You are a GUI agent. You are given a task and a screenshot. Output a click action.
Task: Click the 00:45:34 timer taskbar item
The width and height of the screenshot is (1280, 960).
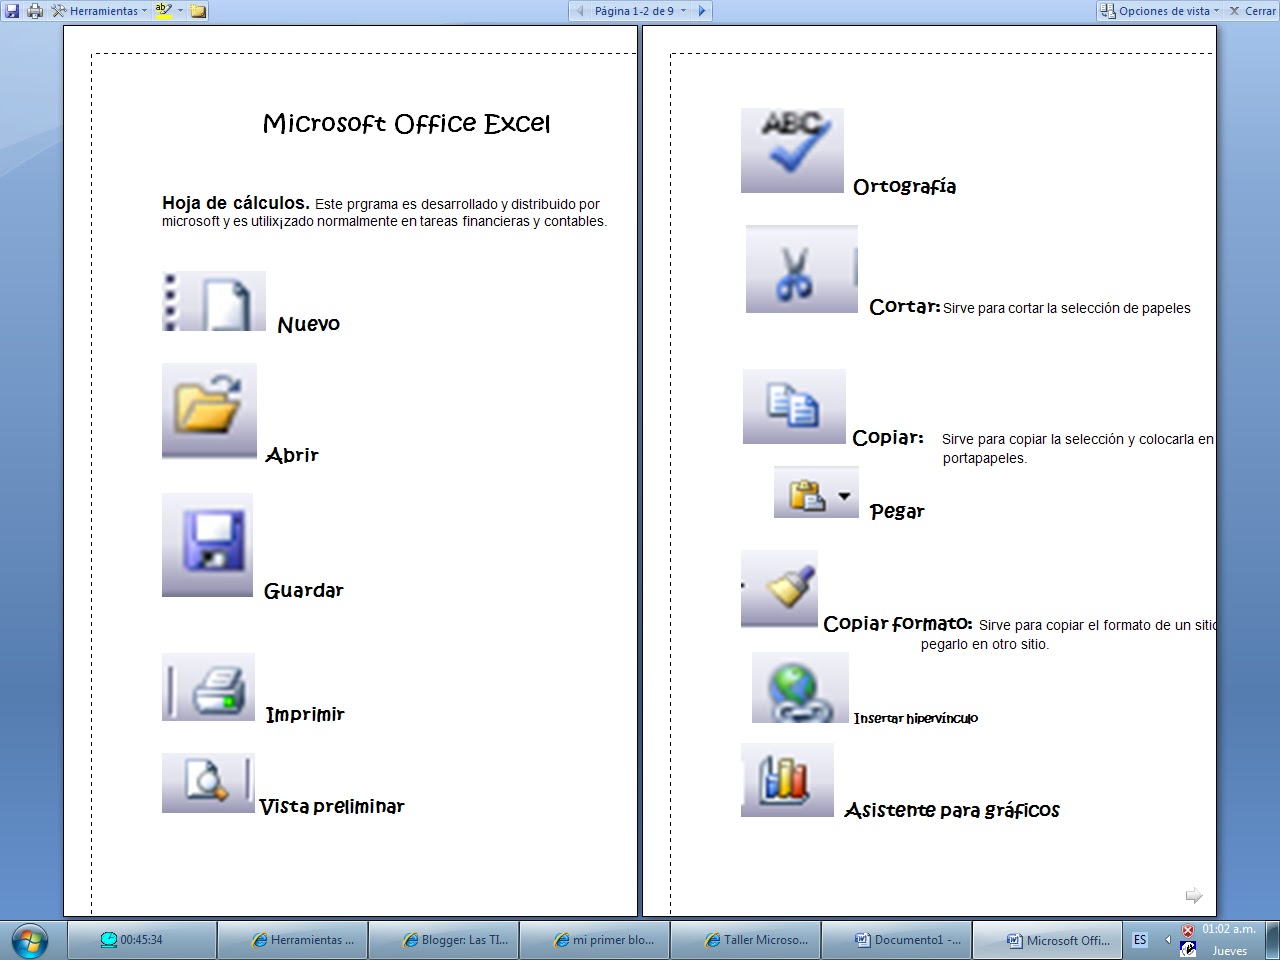(141, 940)
